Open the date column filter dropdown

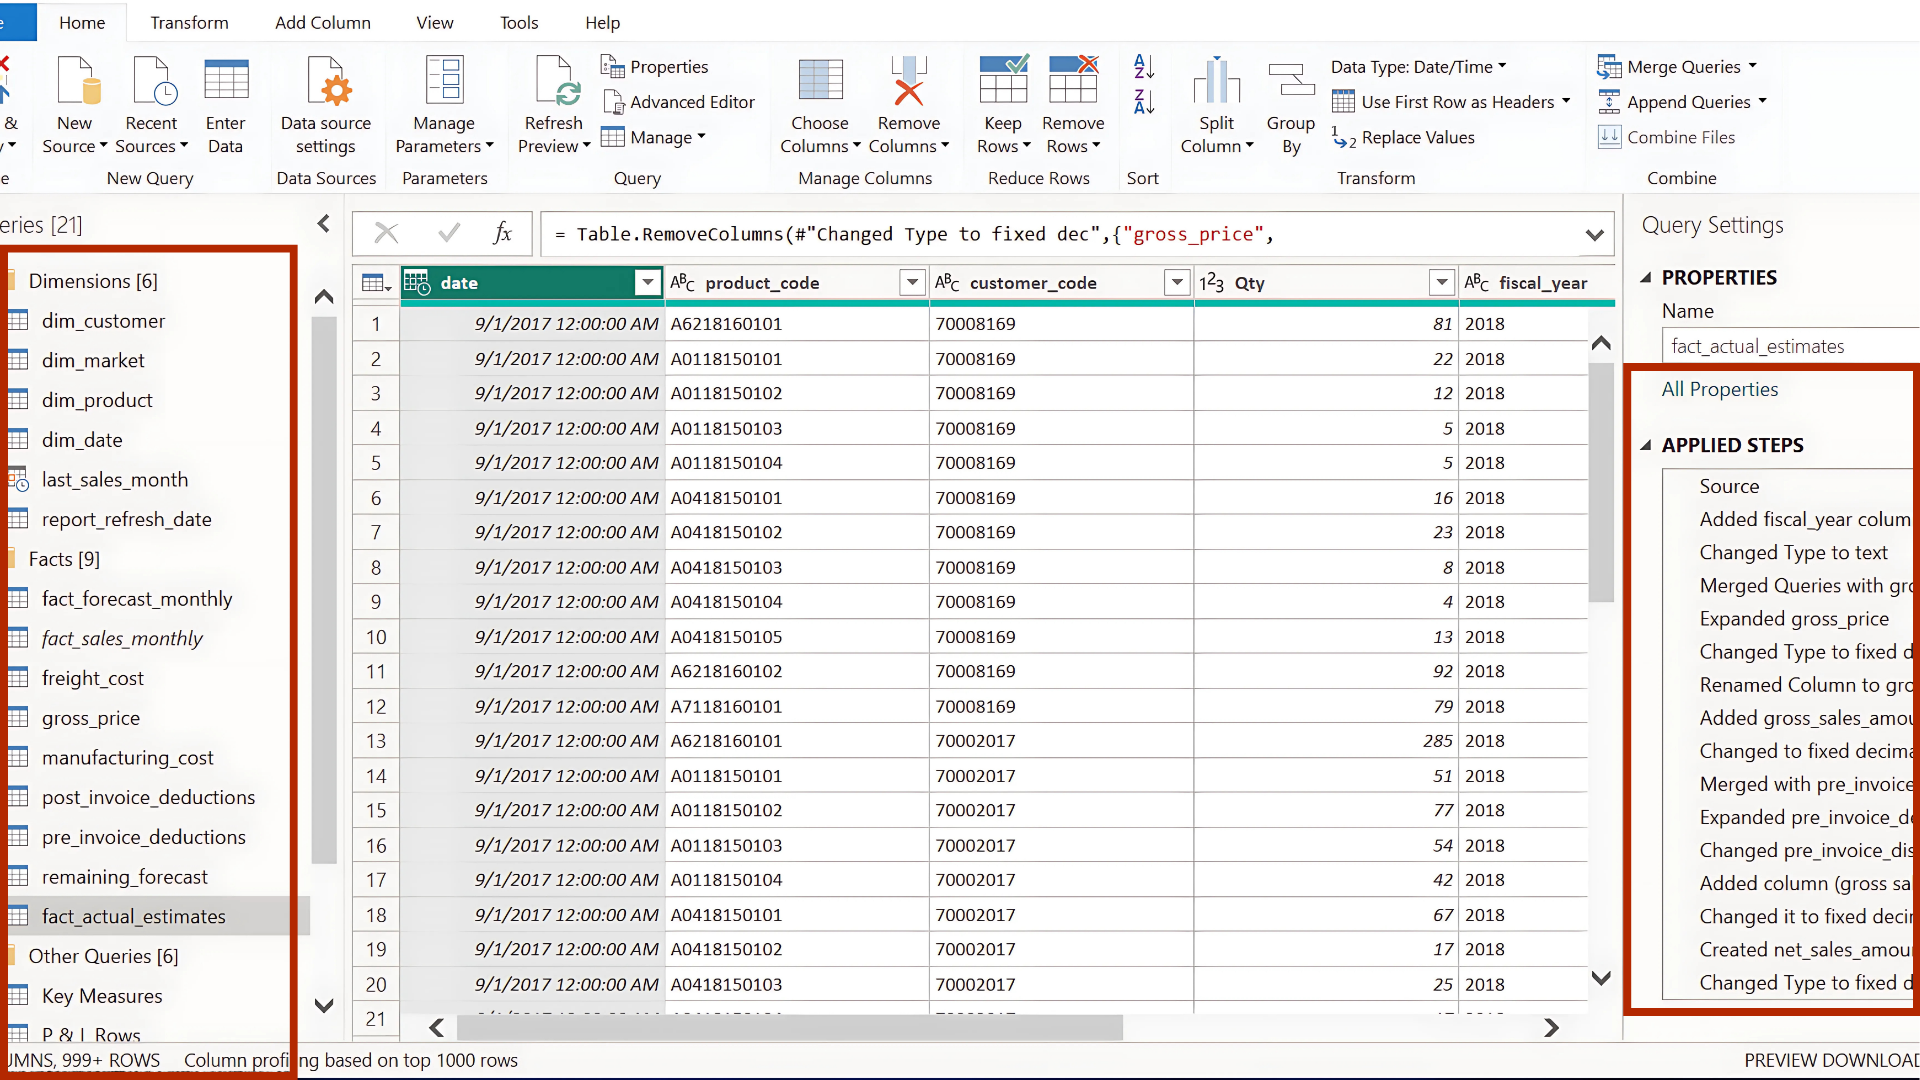(648, 283)
